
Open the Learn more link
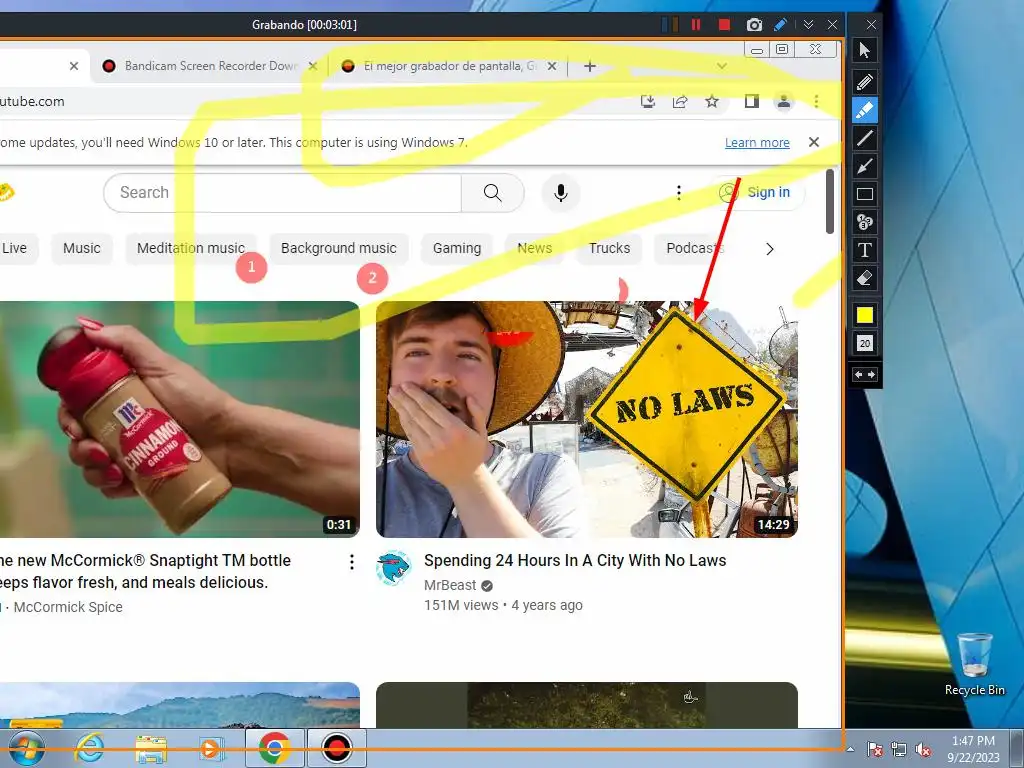(x=757, y=142)
